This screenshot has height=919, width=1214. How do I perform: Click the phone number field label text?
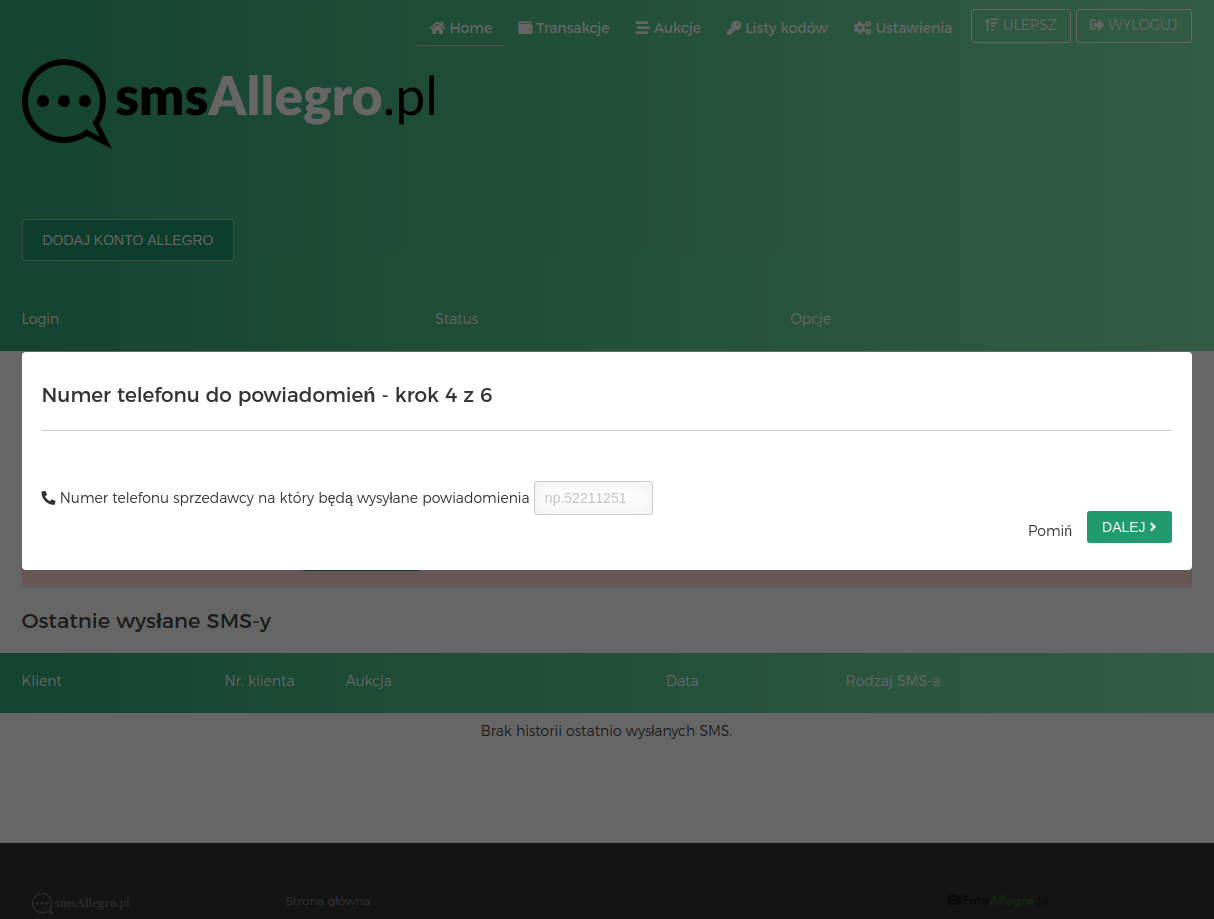[x=294, y=498]
